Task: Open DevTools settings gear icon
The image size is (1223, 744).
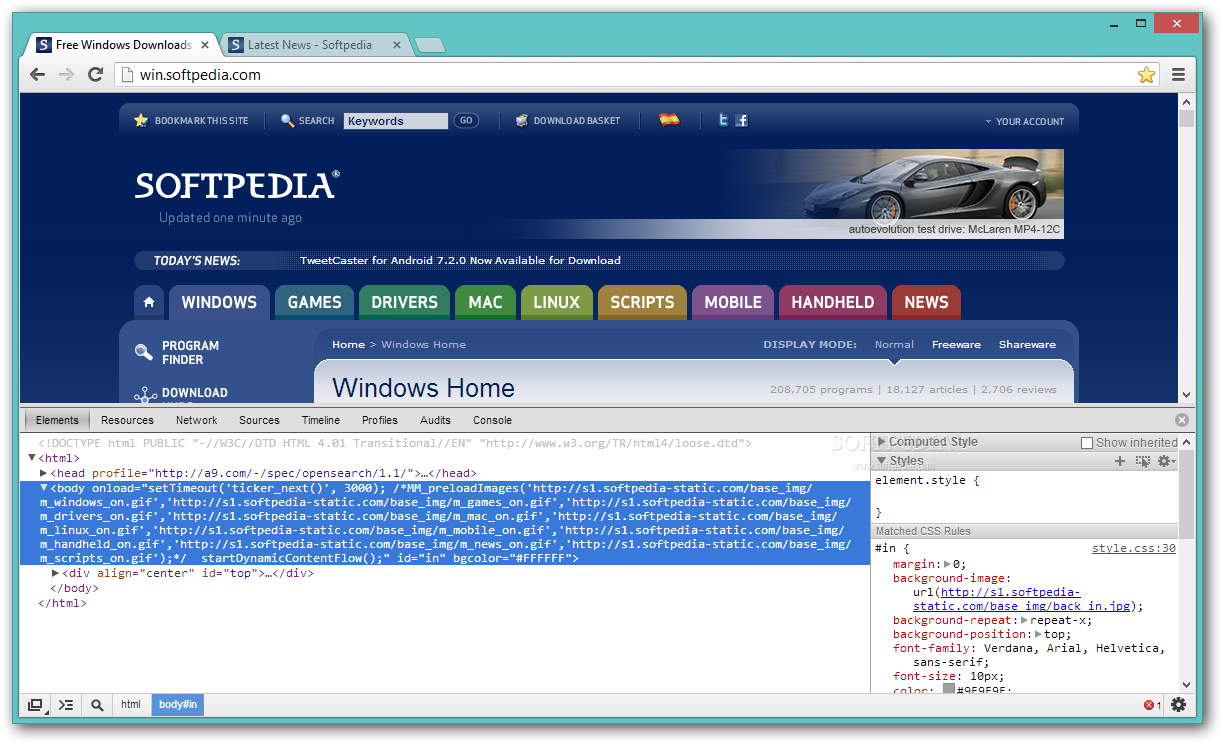Action: [1179, 705]
